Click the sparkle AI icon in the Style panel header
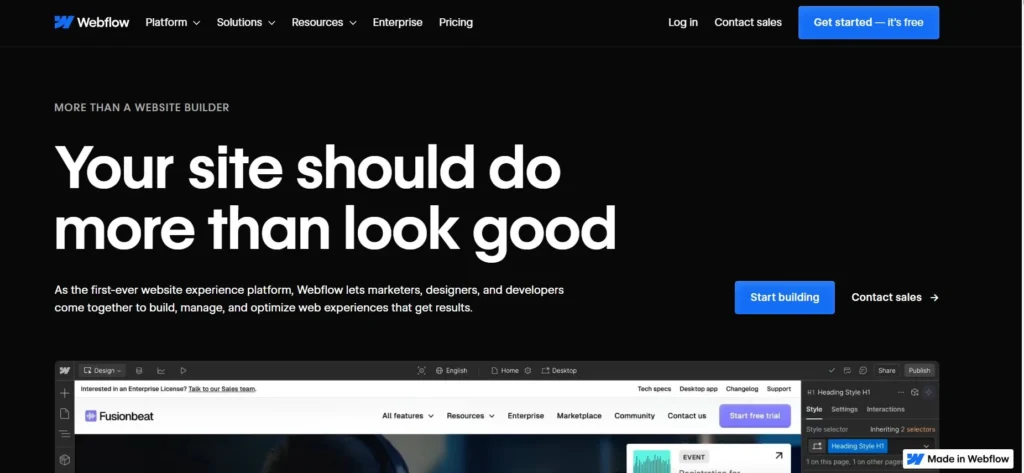1024x473 pixels. [929, 393]
